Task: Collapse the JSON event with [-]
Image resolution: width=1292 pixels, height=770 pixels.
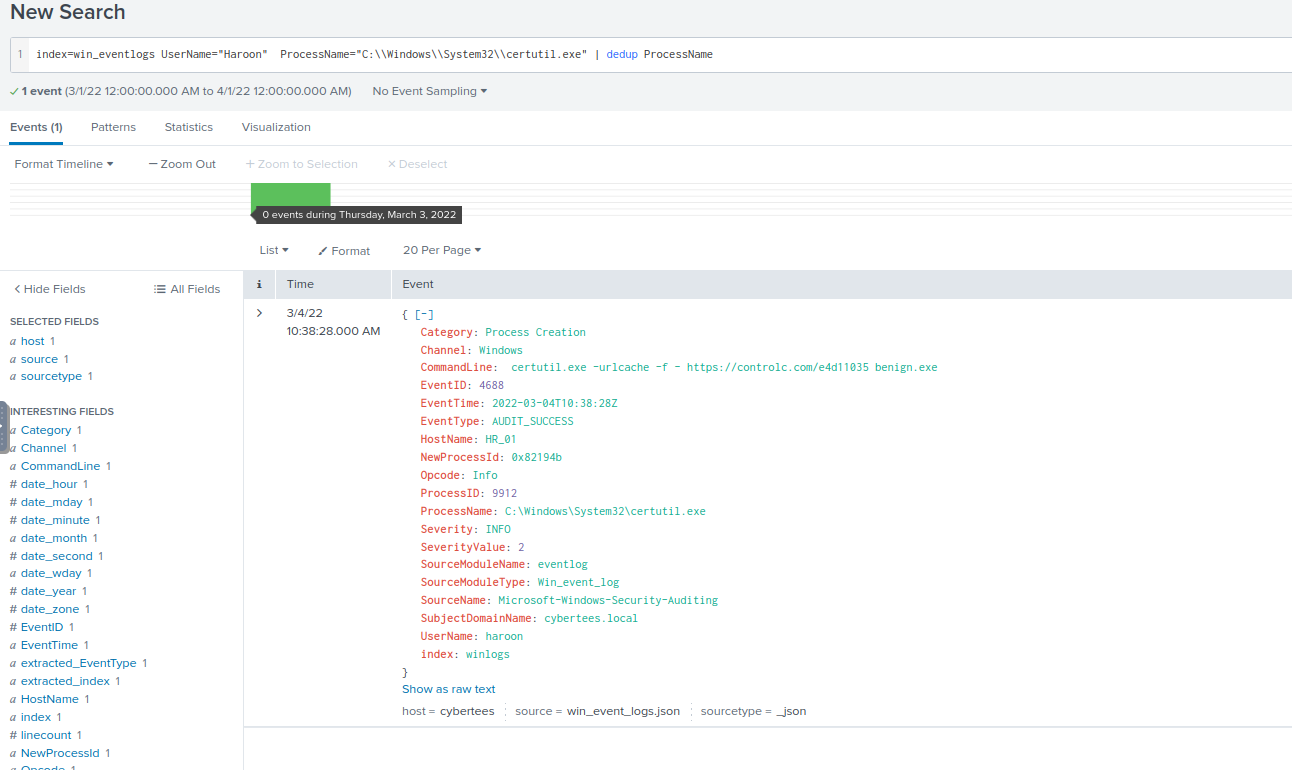Action: pos(424,314)
